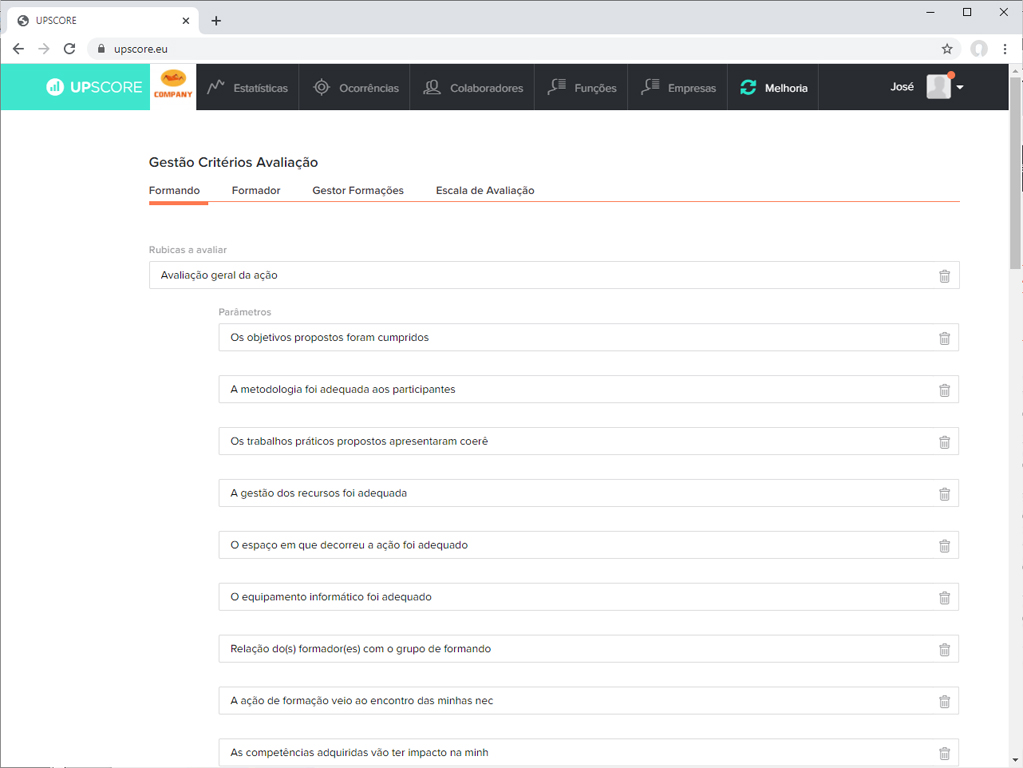Select the Formando tab
The width and height of the screenshot is (1023, 768).
tap(174, 191)
